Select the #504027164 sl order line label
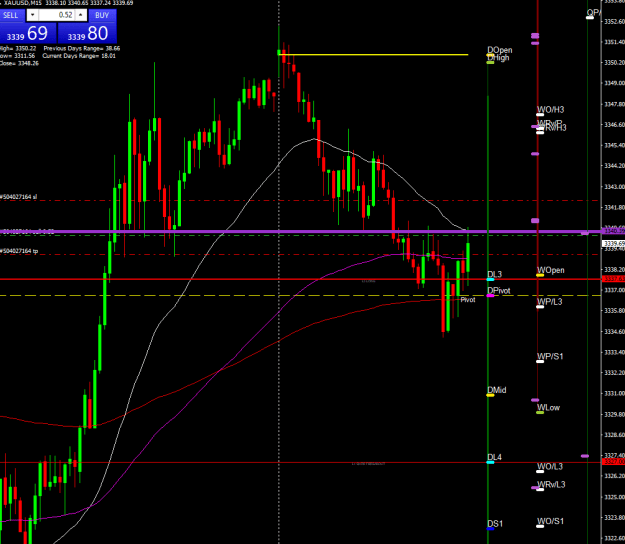 [x=18, y=197]
